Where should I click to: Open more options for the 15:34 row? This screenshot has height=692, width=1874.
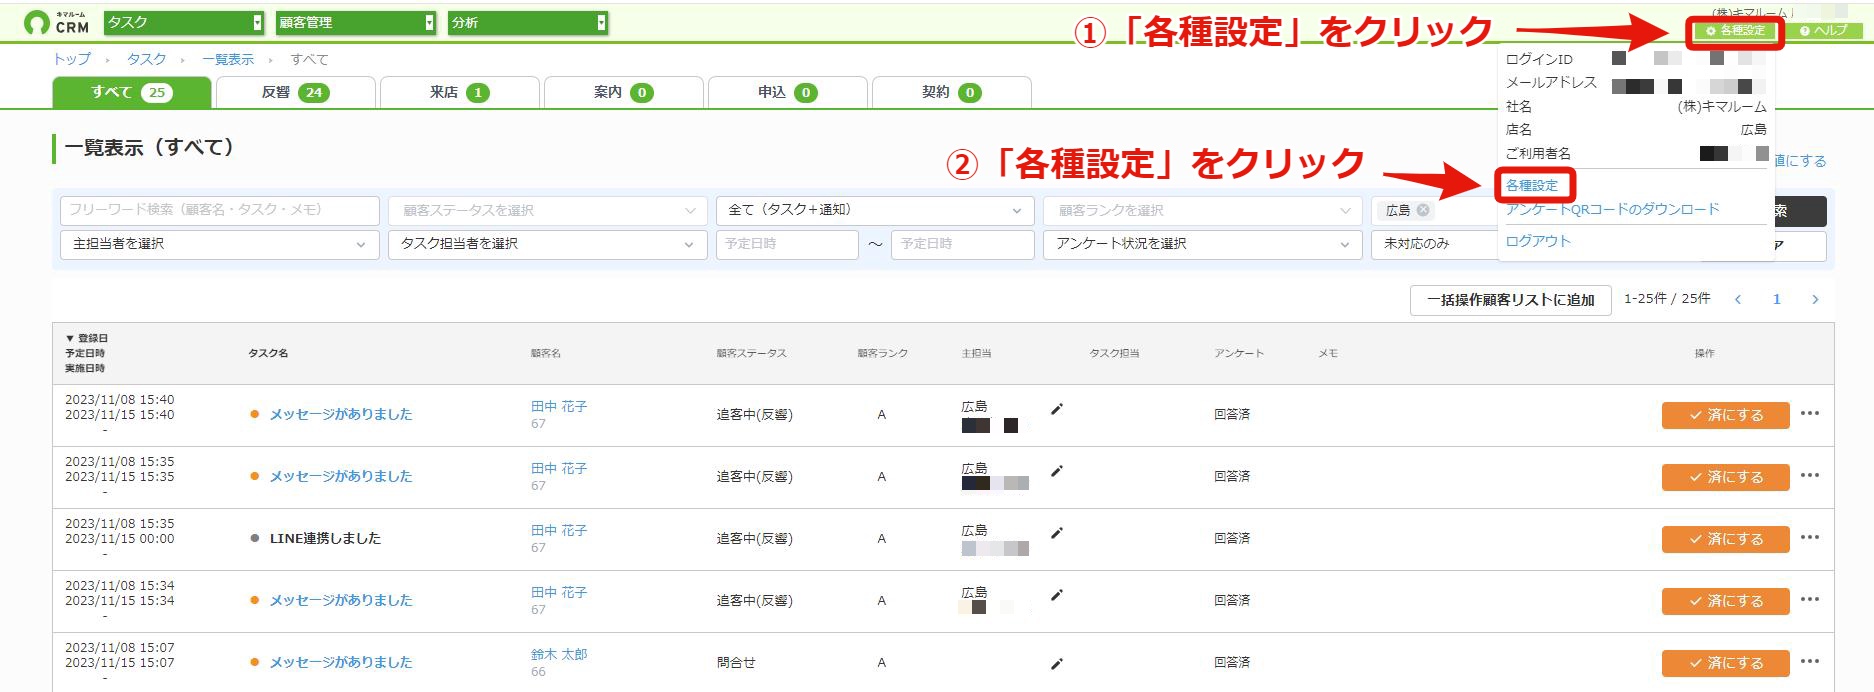1810,599
